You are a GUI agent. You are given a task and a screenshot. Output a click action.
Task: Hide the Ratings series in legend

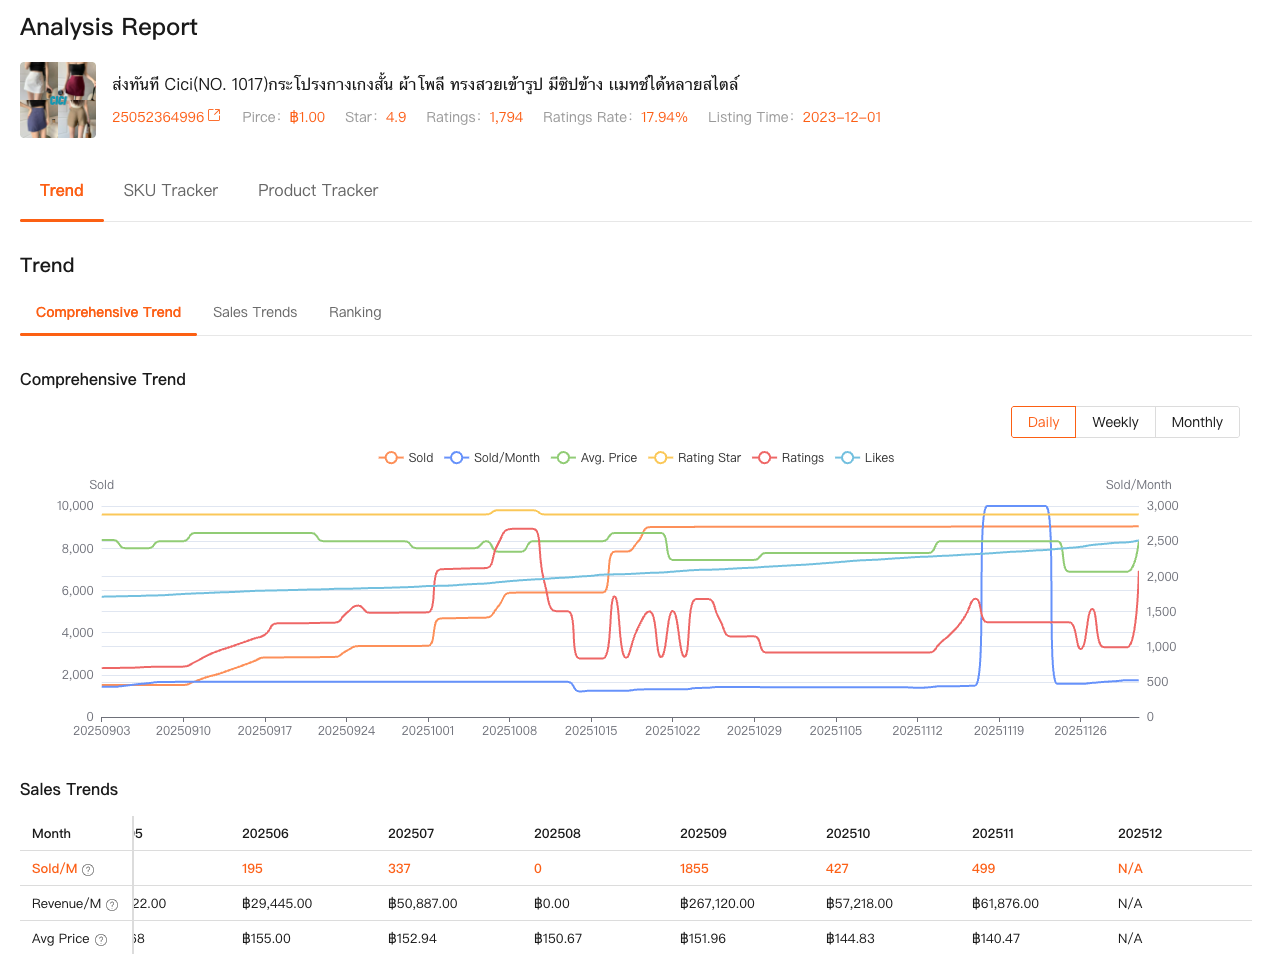click(765, 458)
